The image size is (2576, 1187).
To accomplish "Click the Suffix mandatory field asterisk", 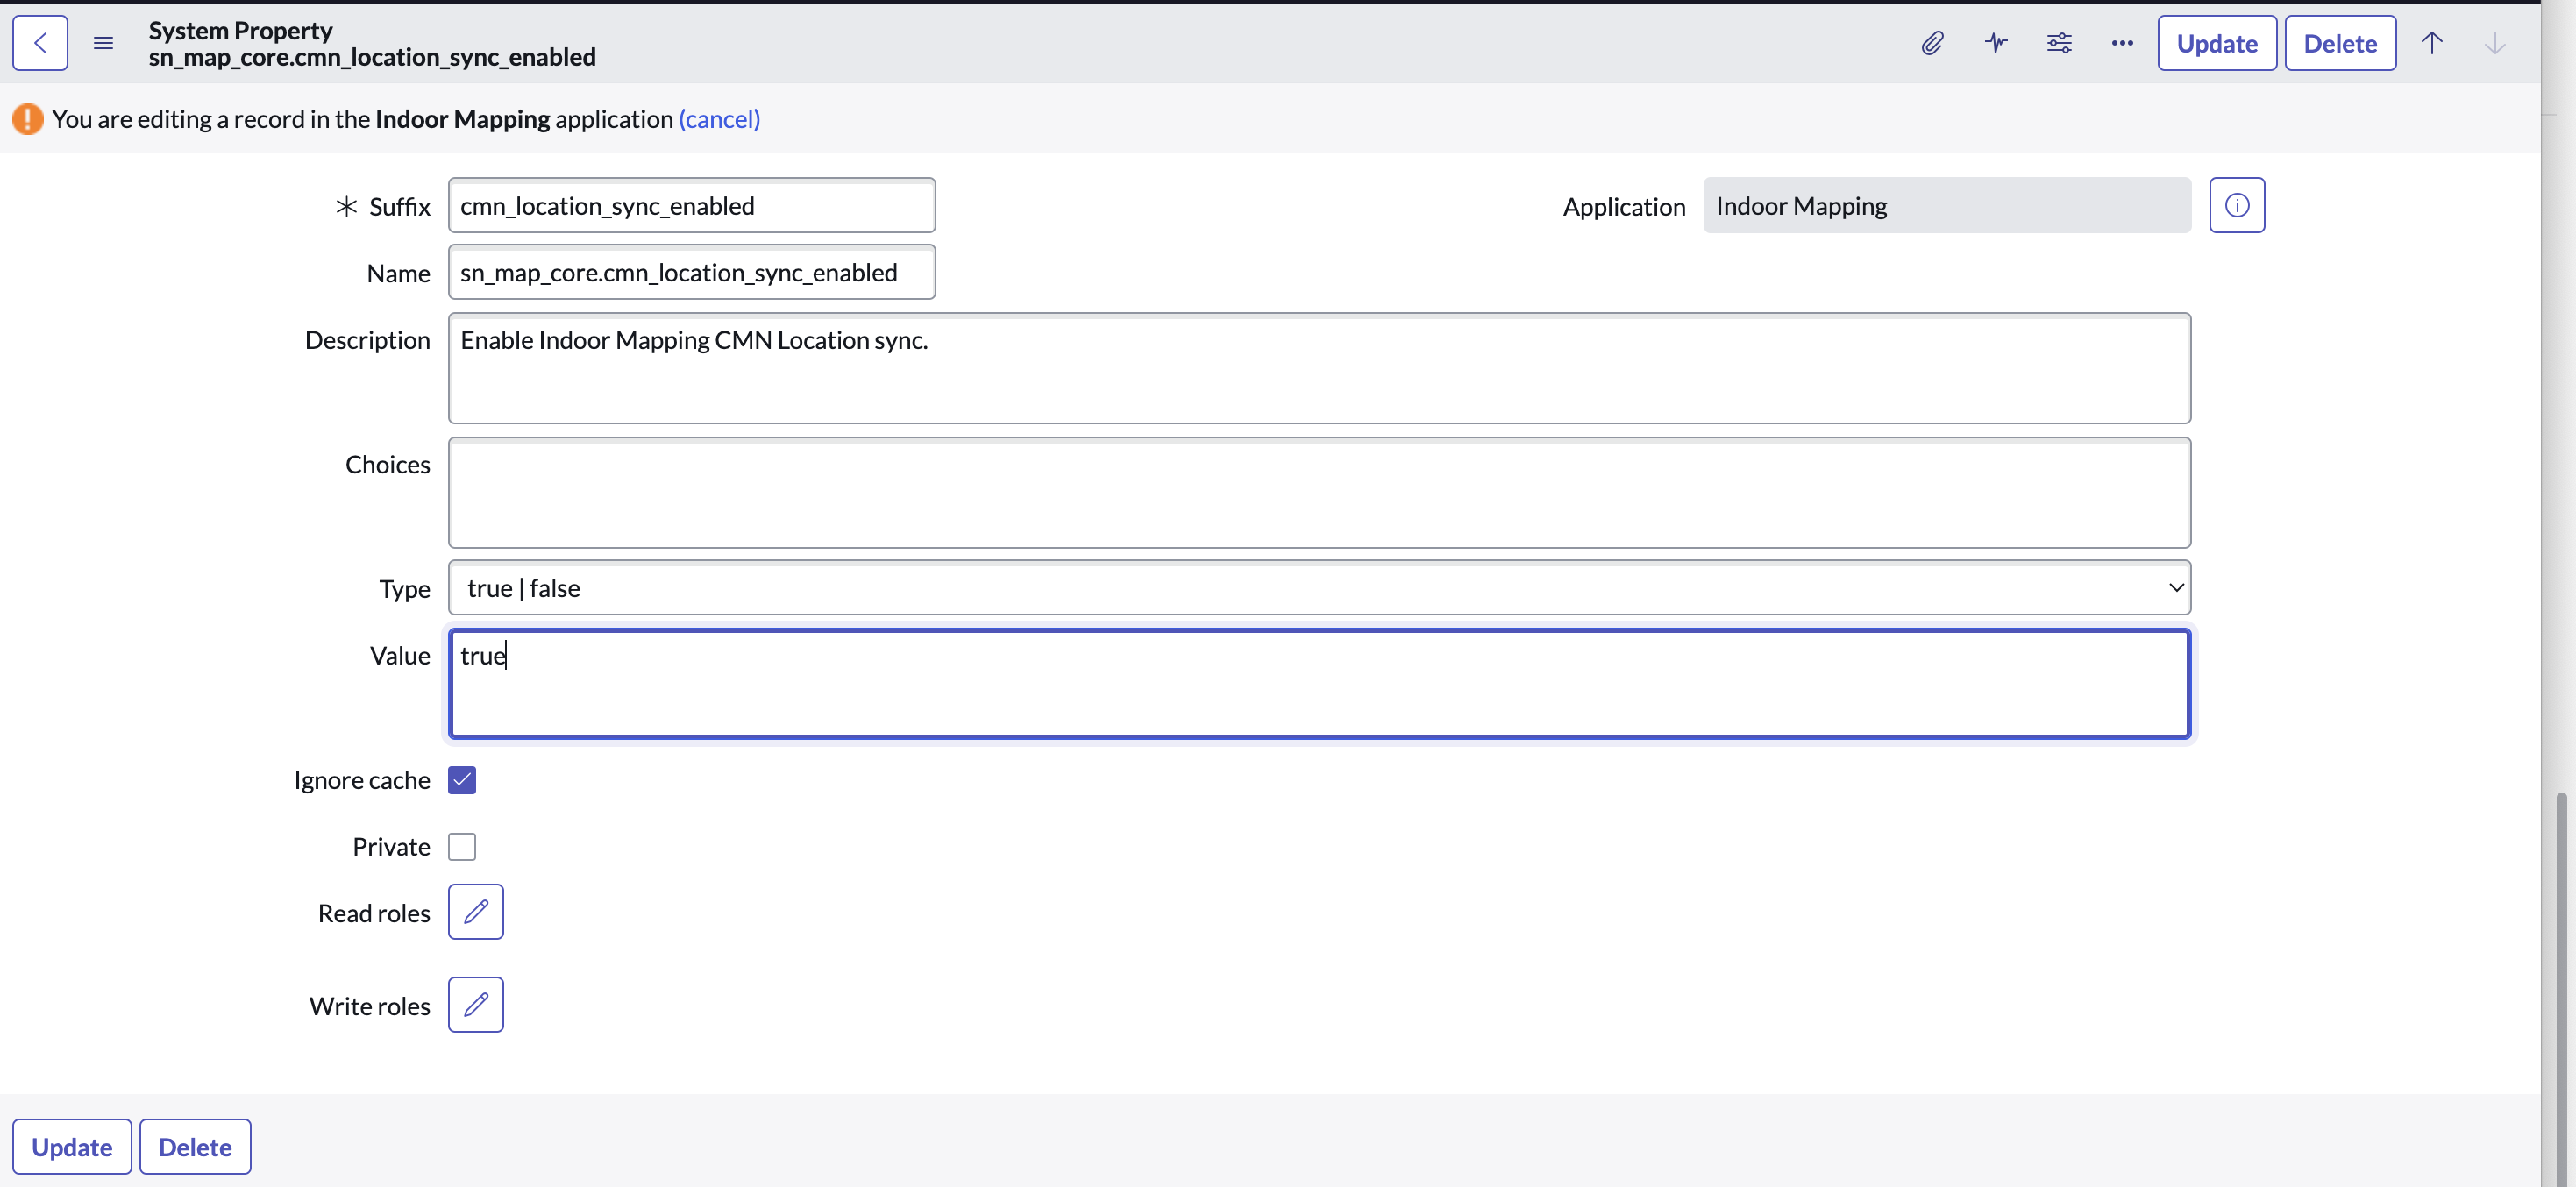I will click(x=346, y=206).
